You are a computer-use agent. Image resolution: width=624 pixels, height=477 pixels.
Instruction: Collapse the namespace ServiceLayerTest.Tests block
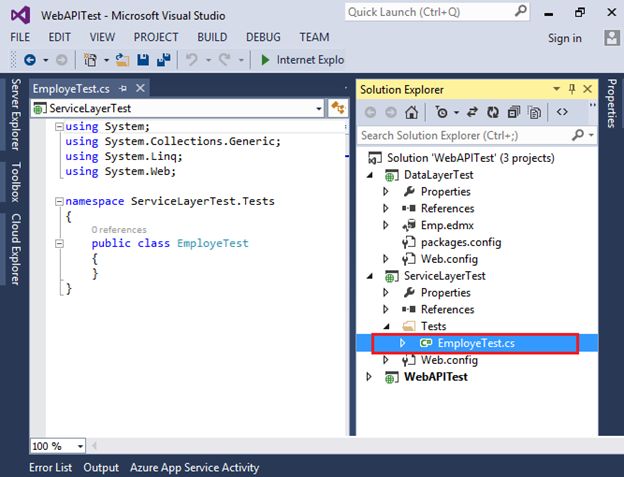point(59,202)
